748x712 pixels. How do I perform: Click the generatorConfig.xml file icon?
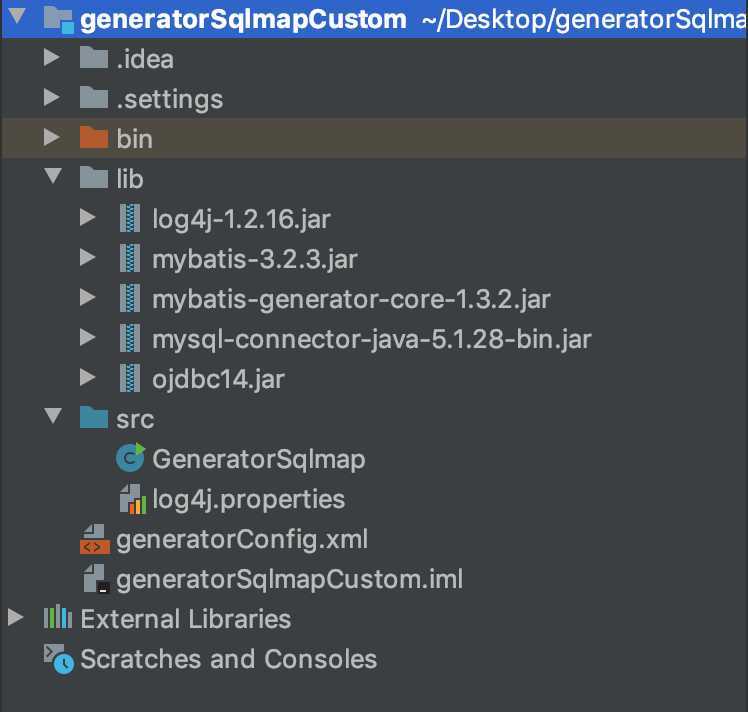click(x=94, y=539)
